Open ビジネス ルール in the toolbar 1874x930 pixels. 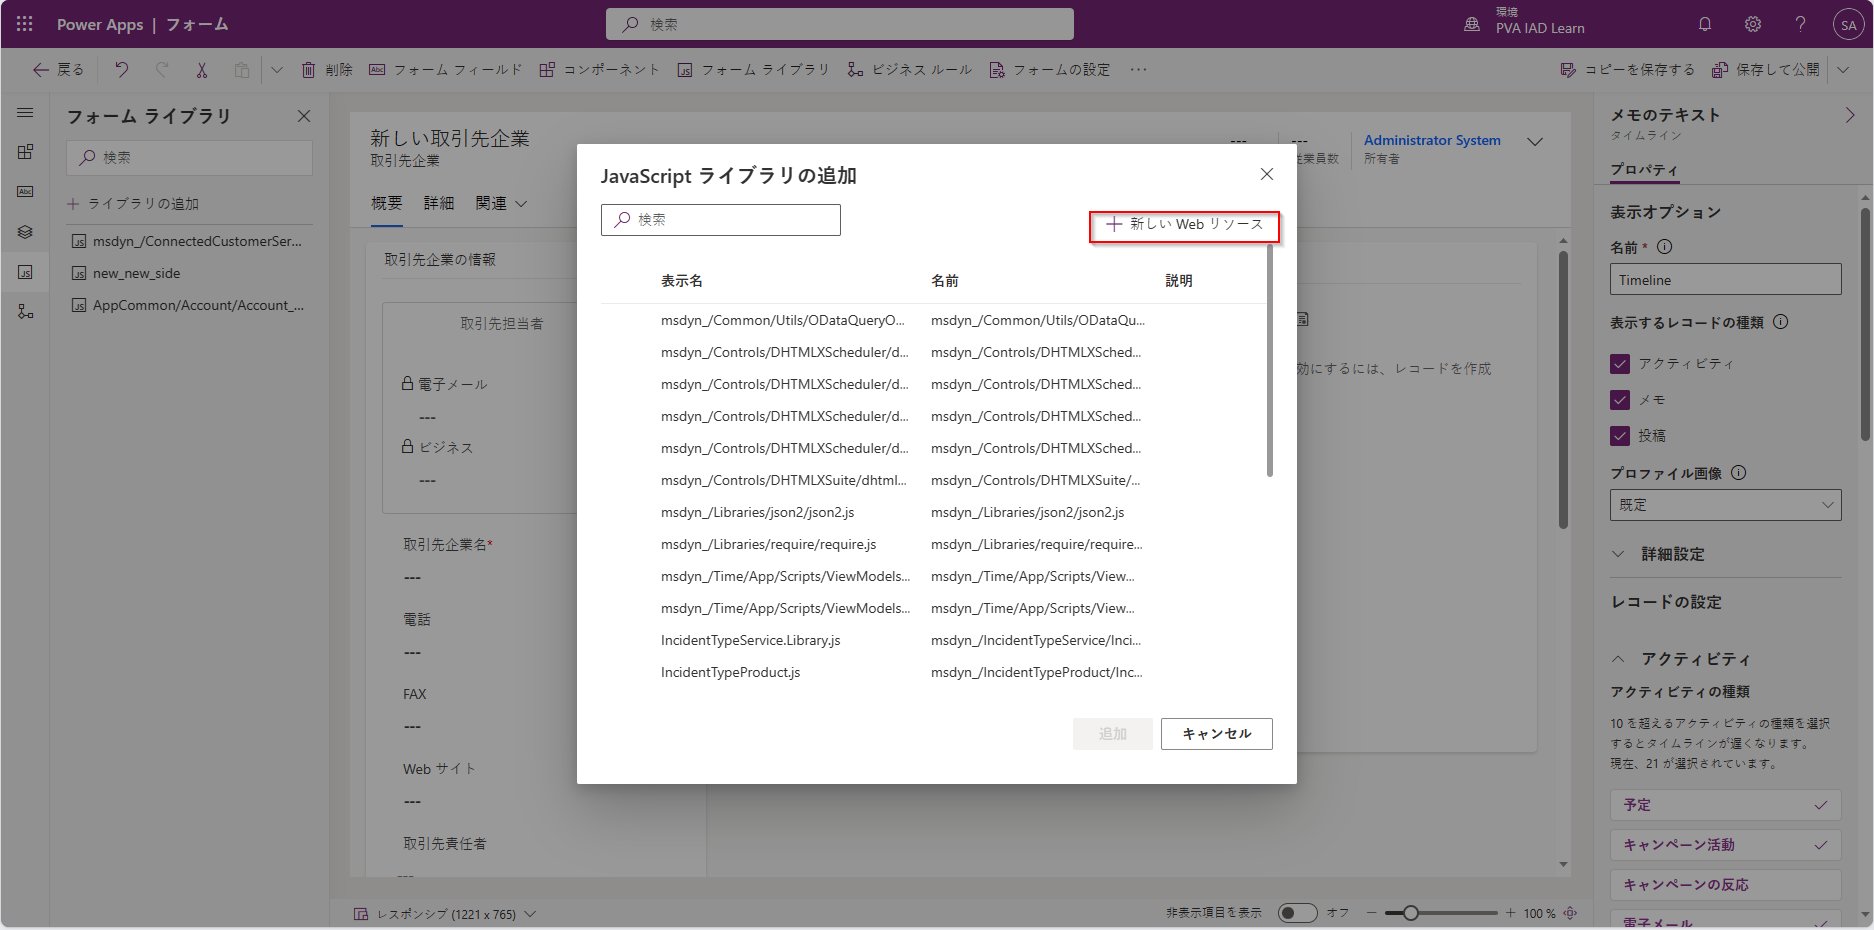[x=910, y=70]
